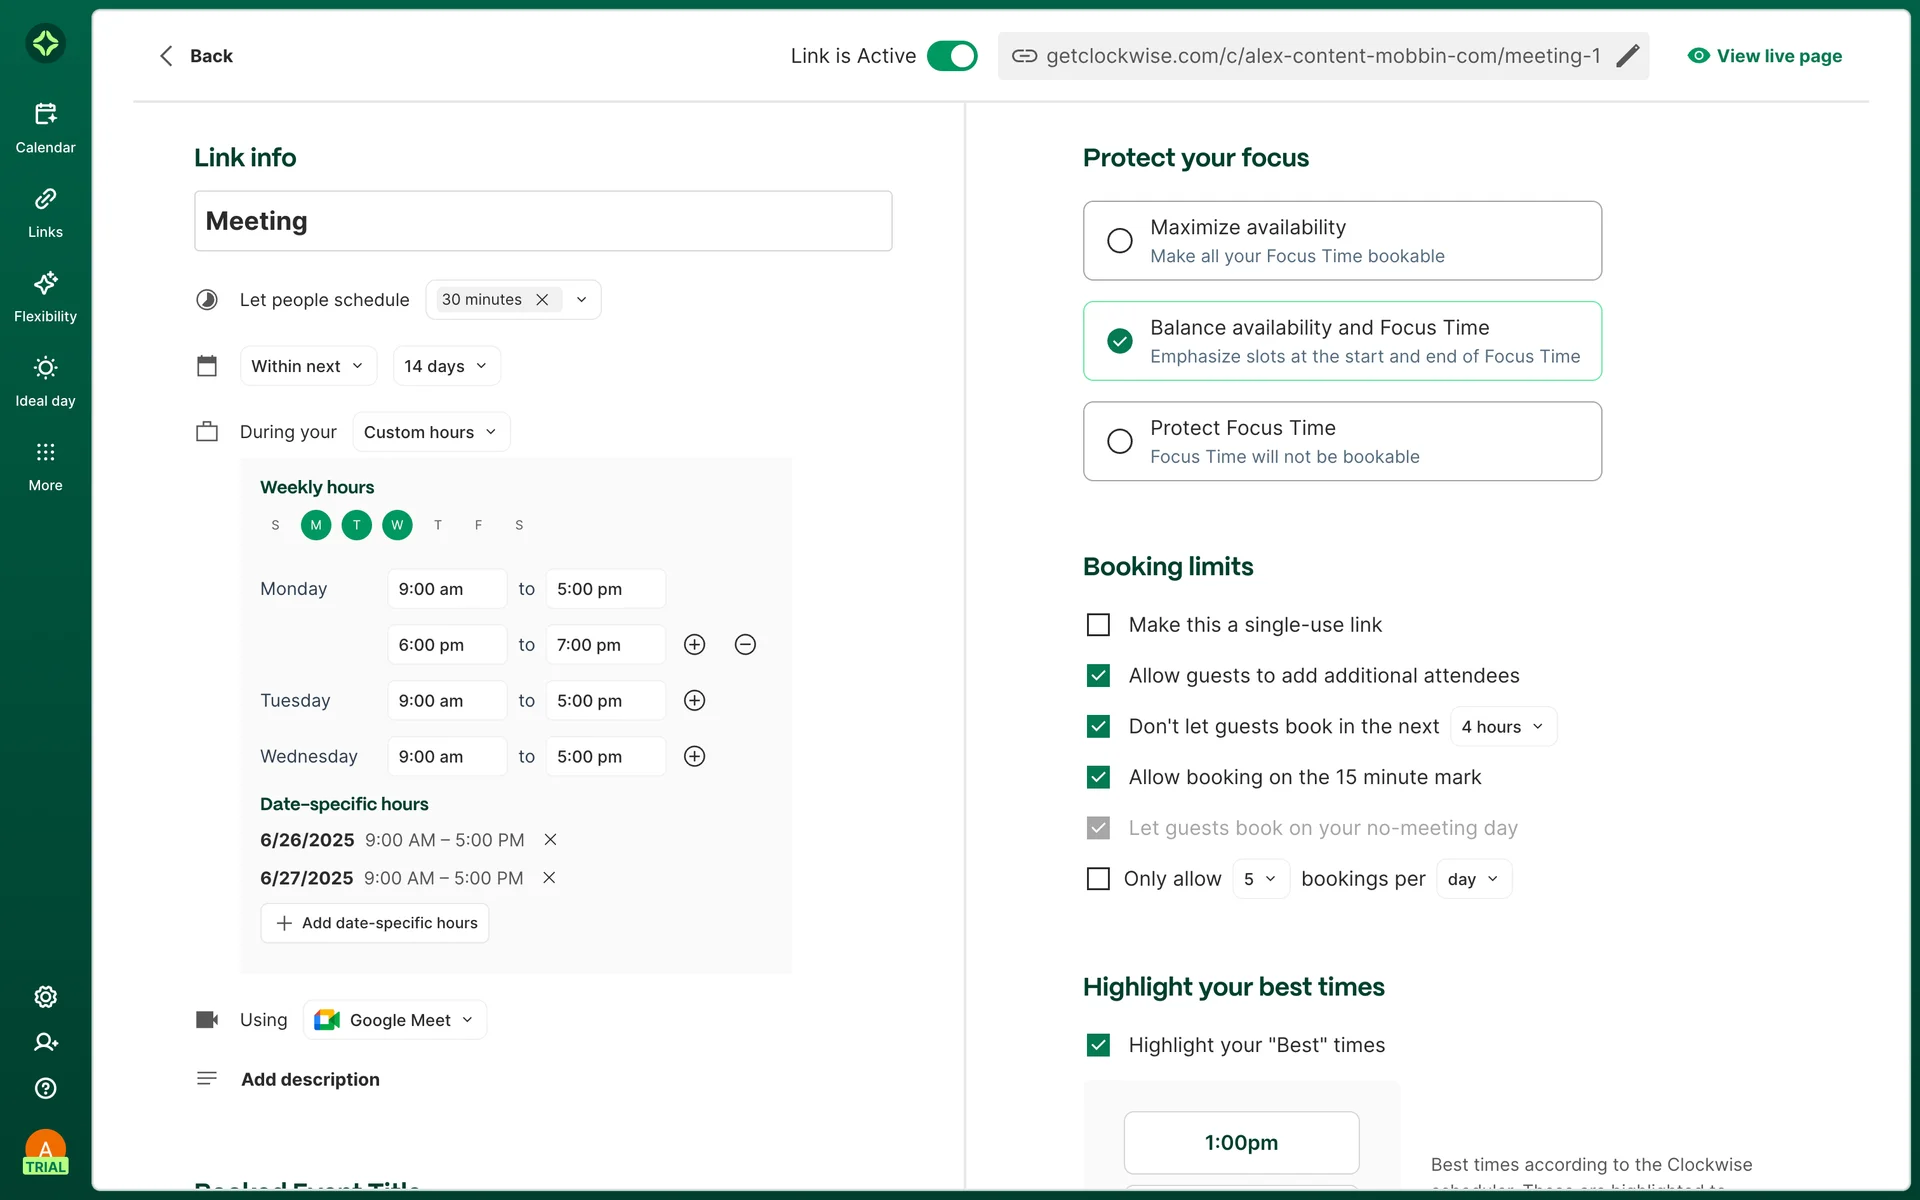Check Make this a single-use link
This screenshot has width=1920, height=1200.
1098,625
